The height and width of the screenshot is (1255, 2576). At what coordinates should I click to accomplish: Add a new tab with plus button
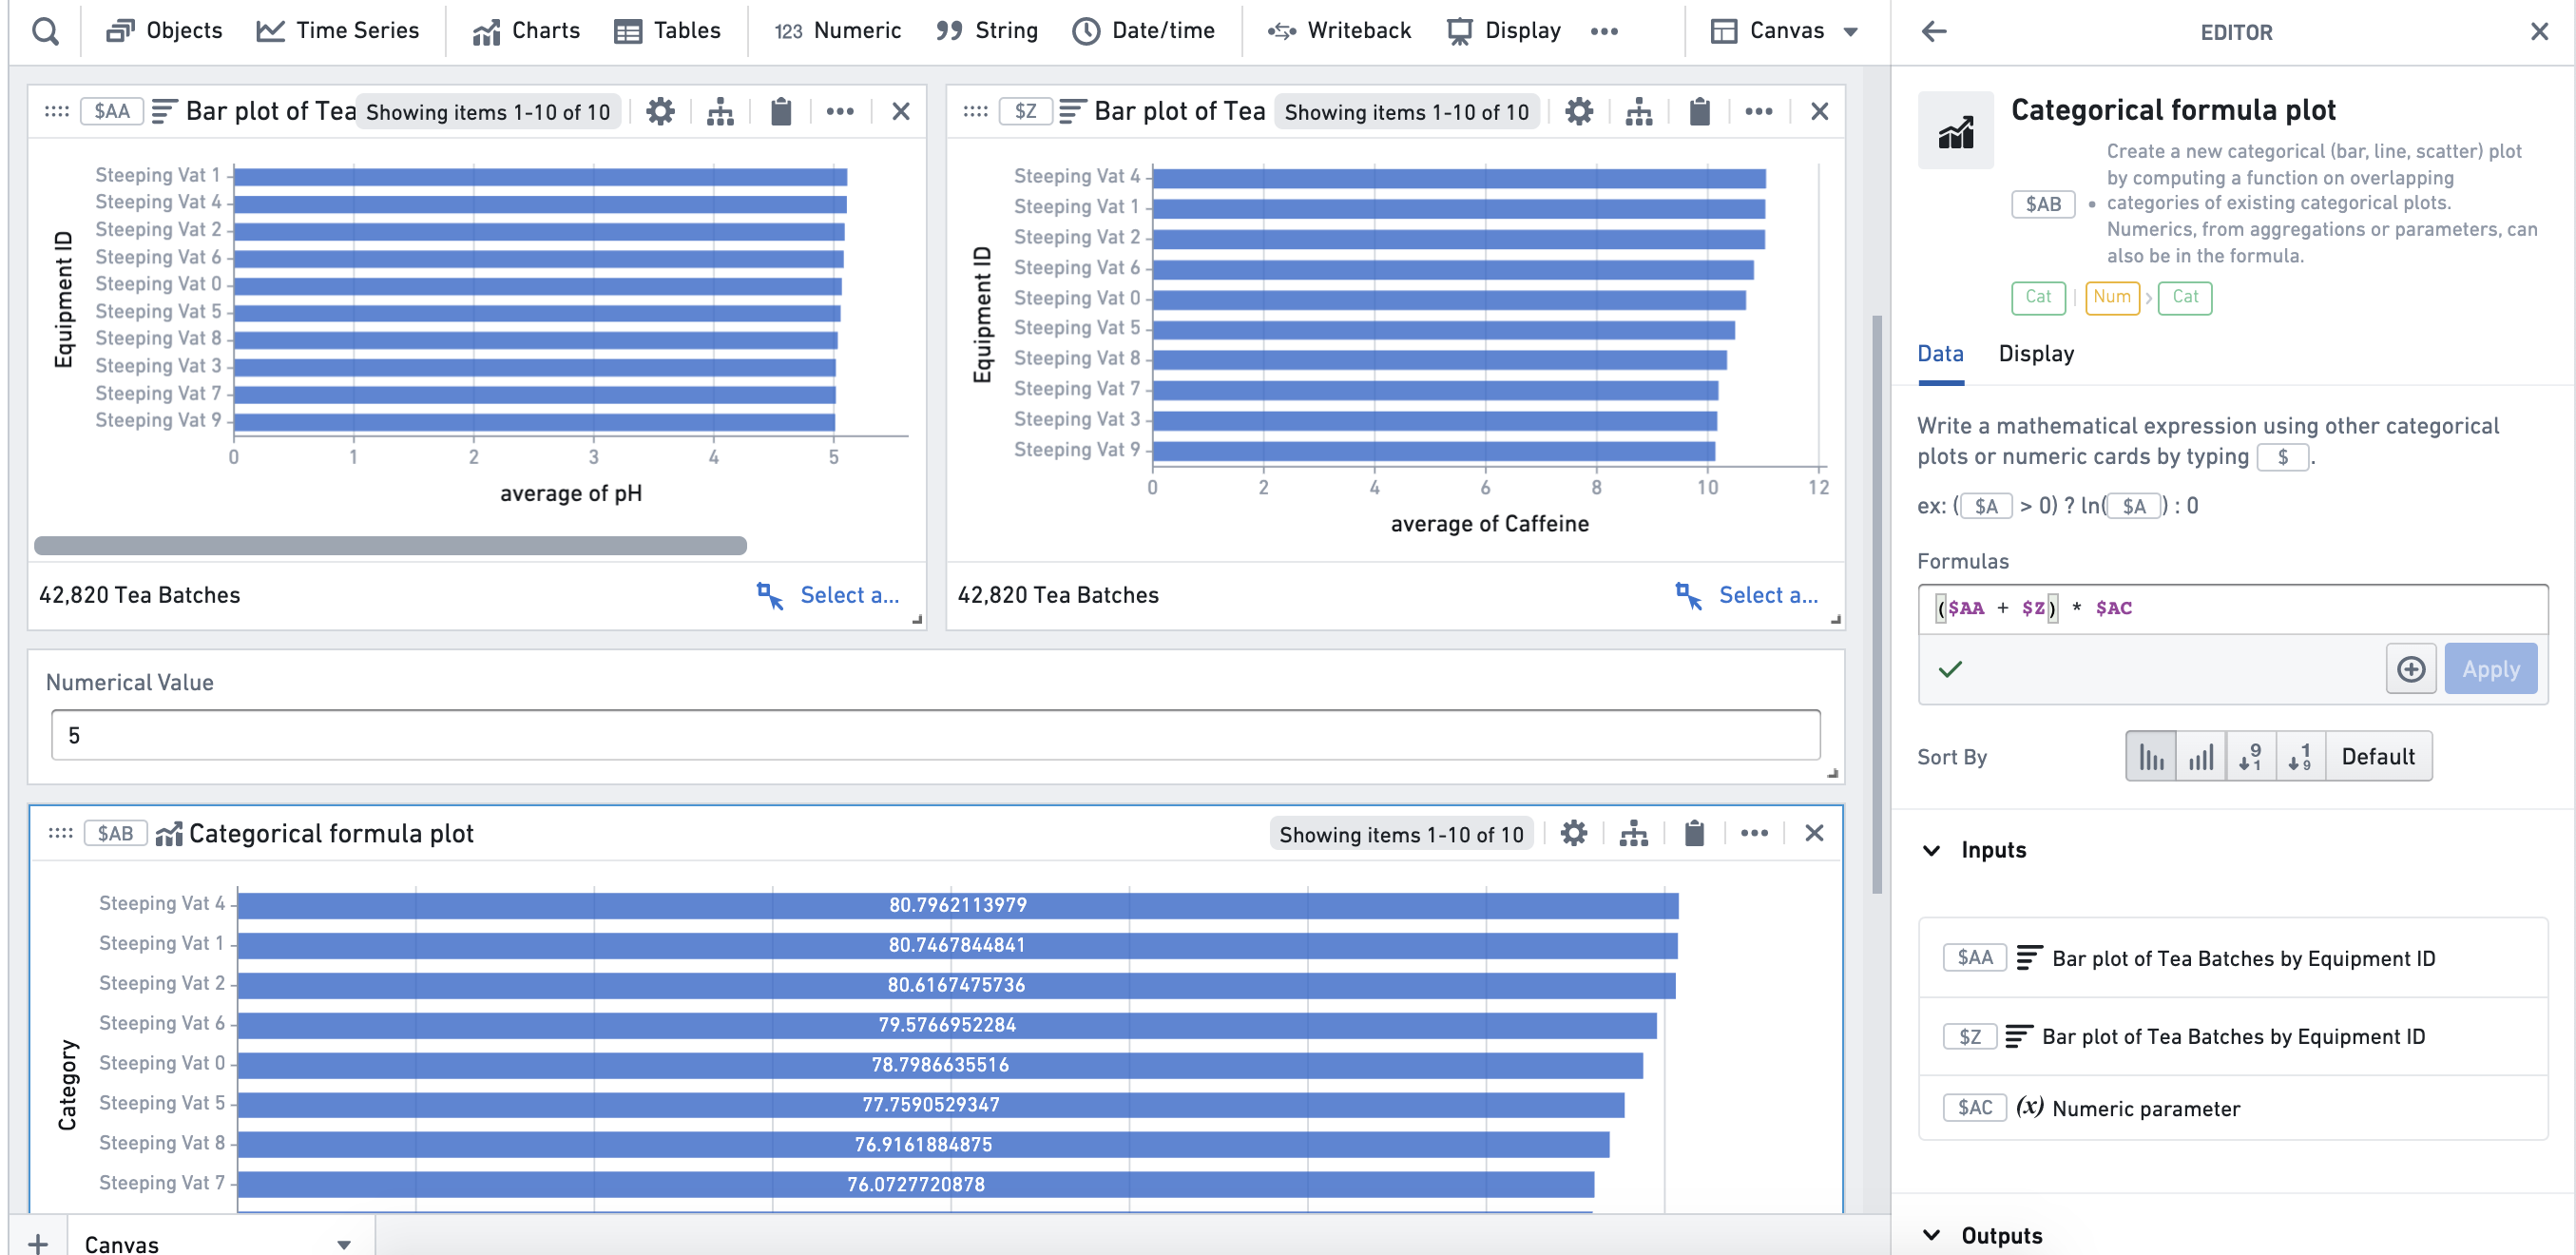tap(38, 1243)
